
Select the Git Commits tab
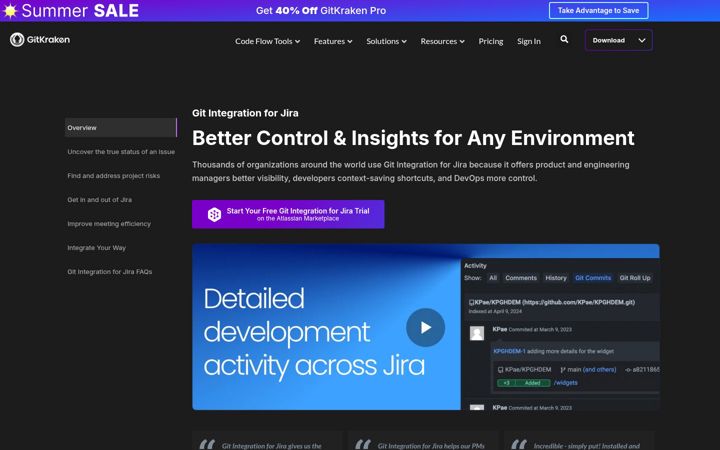click(x=593, y=278)
